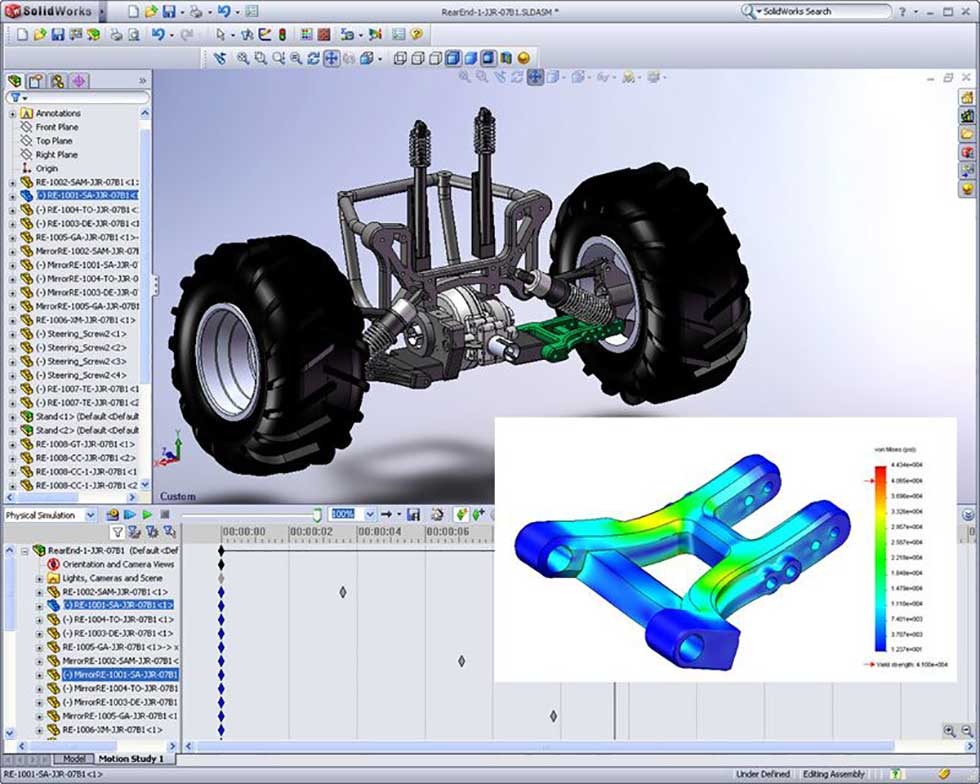980x784 pixels.
Task: Open Print Preview from the Standard toolbar
Action: 133,34
